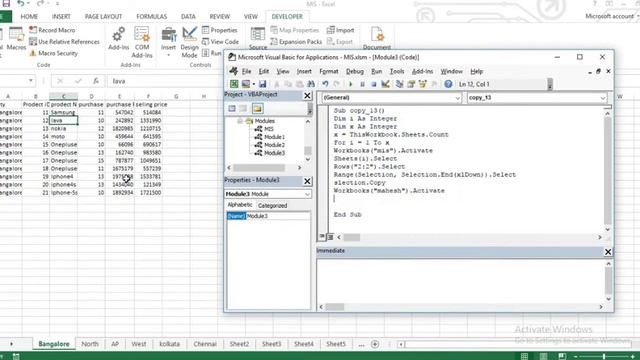Click the Add-Ins gear icon in ribbon
Screen dimensions: 640x360
tap(118, 39)
